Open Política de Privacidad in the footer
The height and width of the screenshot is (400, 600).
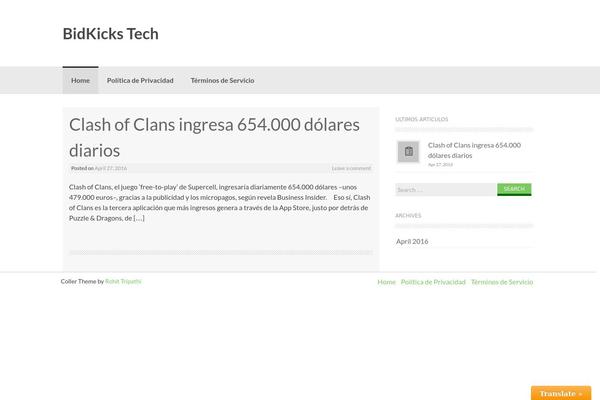click(x=433, y=282)
